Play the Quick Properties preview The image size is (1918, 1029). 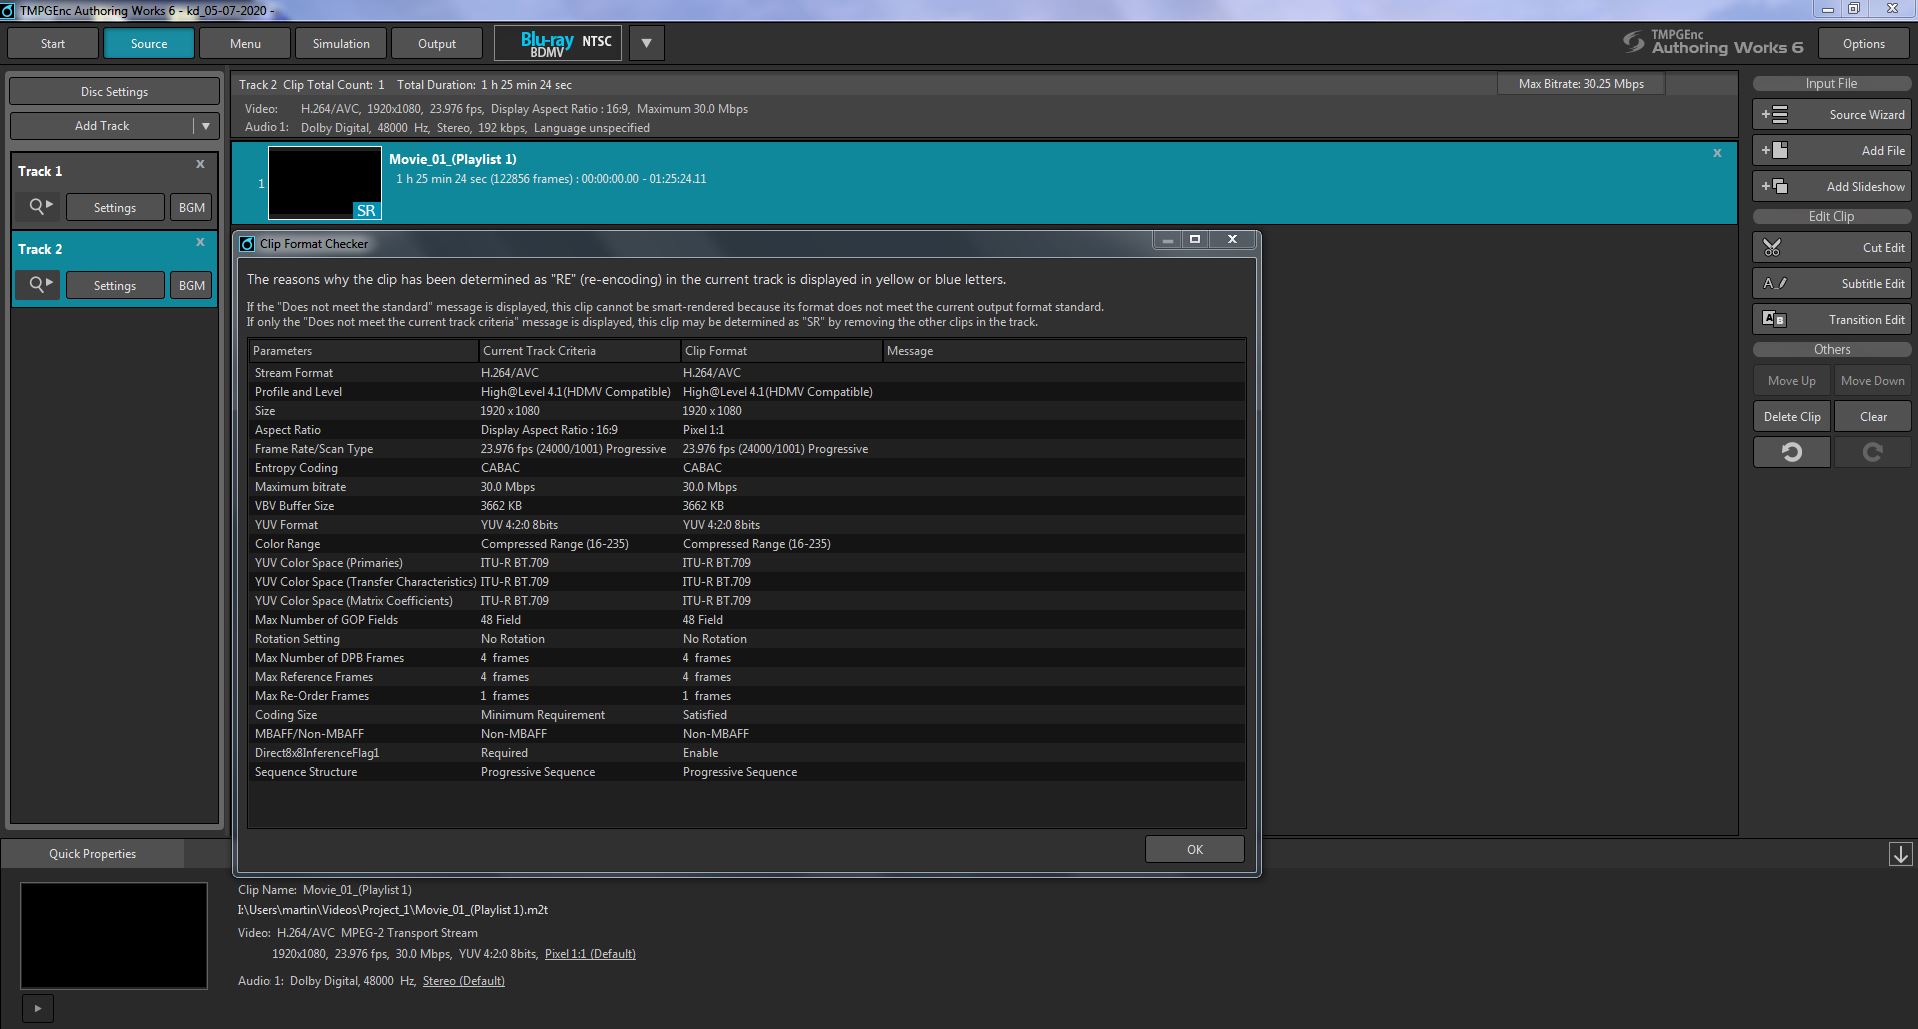[38, 1008]
